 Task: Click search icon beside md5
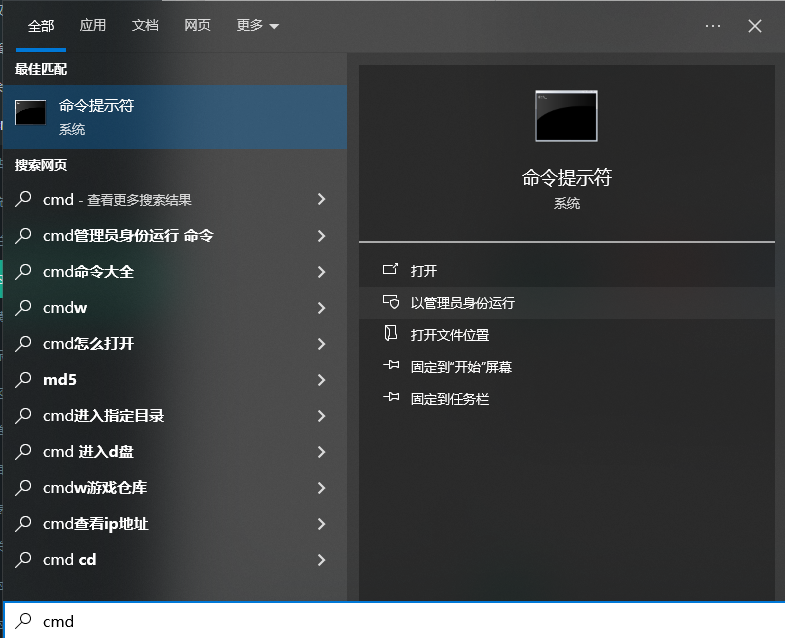[x=23, y=380]
